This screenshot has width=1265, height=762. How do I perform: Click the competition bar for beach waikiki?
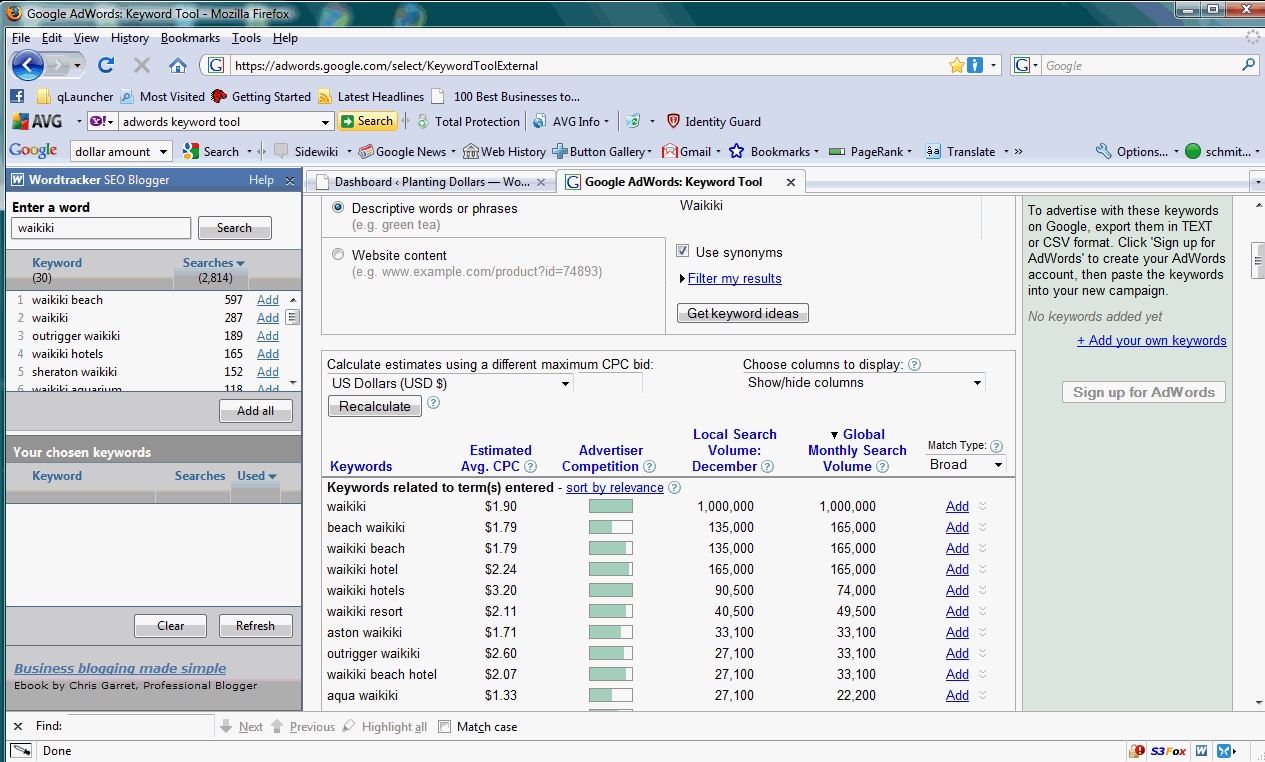pos(611,527)
